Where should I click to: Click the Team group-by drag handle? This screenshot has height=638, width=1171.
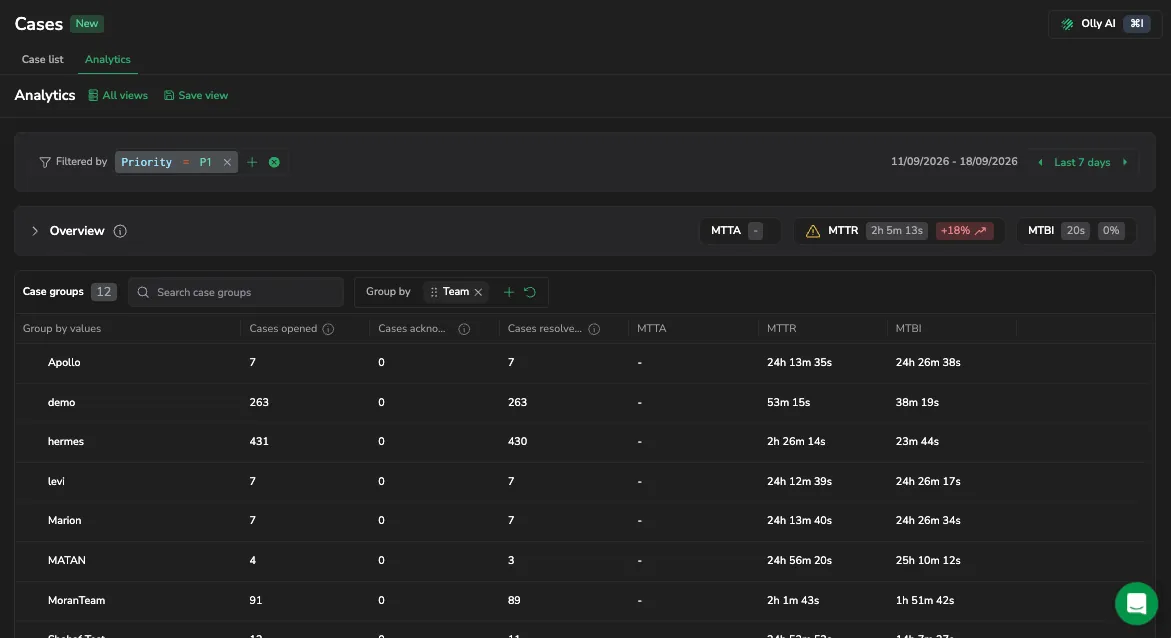coord(433,292)
